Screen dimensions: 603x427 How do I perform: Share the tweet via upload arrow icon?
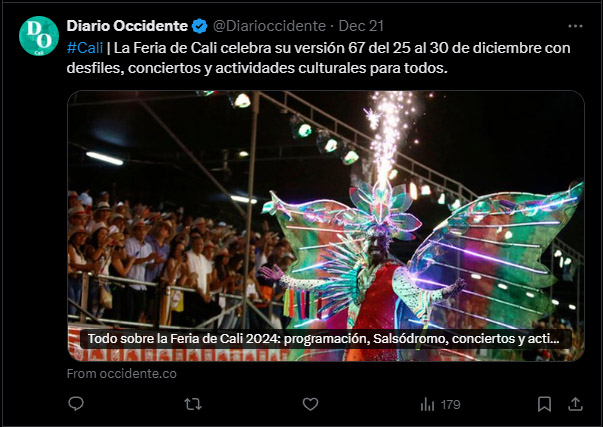575,404
